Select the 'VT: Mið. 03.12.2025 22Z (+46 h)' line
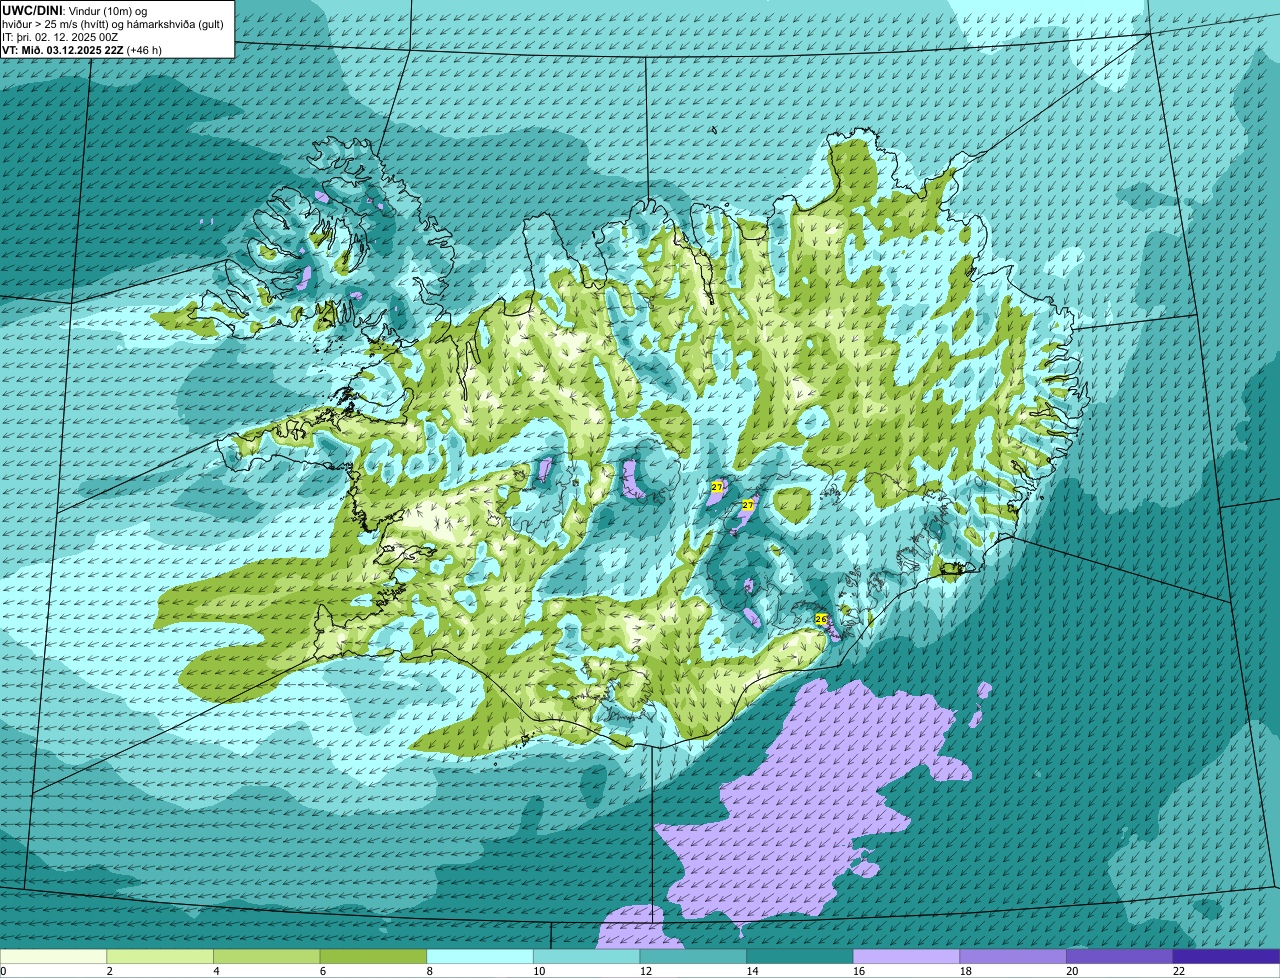This screenshot has height=978, width=1280. coord(82,49)
